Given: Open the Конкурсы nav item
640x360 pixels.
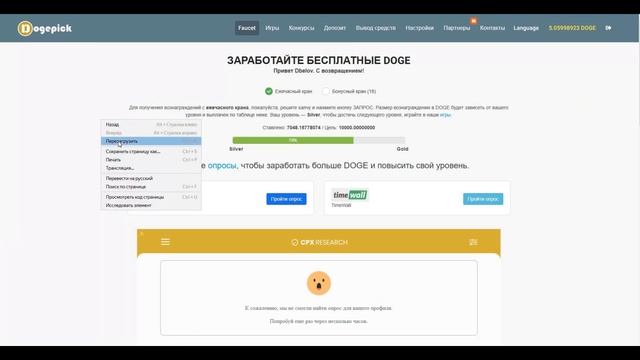Looking at the screenshot, I should click(302, 28).
